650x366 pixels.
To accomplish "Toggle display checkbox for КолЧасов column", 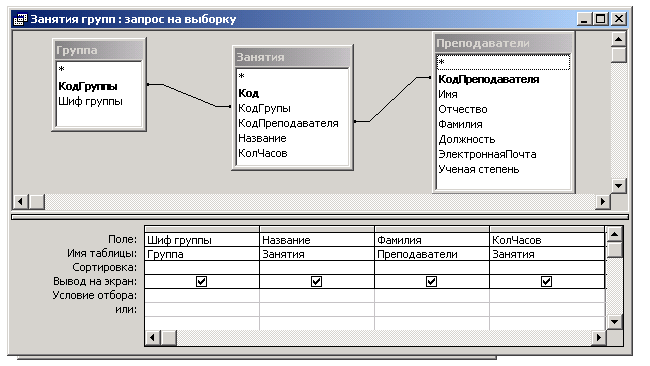I will click(546, 281).
